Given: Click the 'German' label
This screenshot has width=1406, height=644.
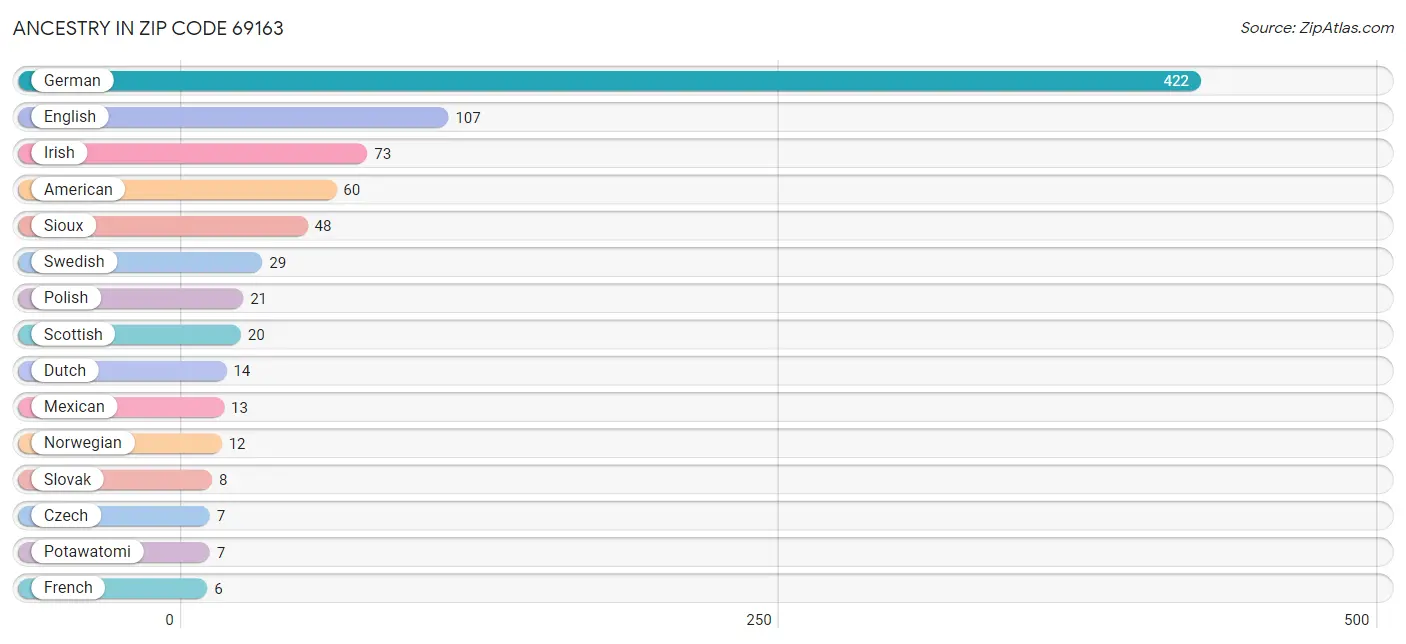Looking at the screenshot, I should pos(72,81).
